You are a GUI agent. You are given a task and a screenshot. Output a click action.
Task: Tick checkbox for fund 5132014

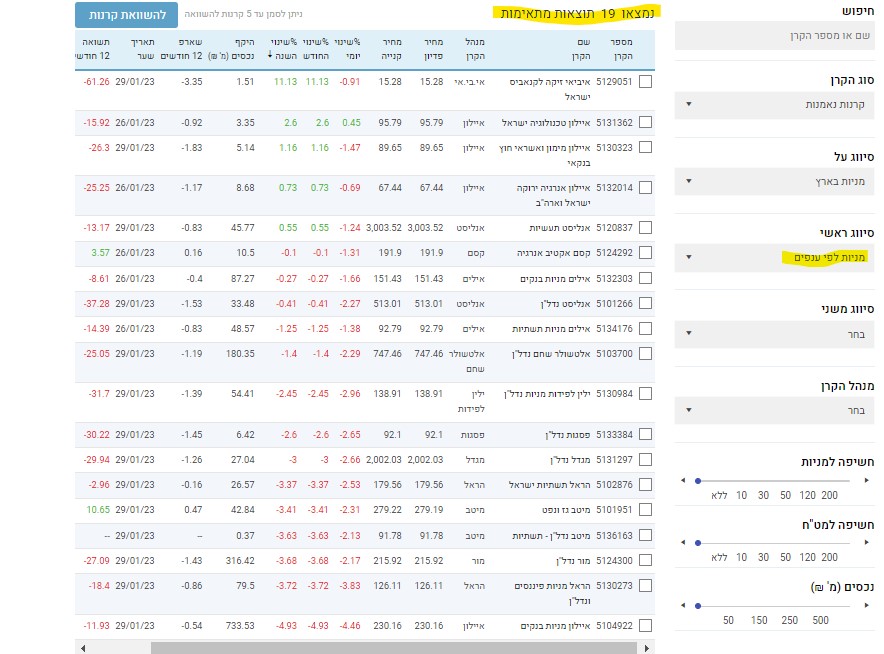coord(646,188)
